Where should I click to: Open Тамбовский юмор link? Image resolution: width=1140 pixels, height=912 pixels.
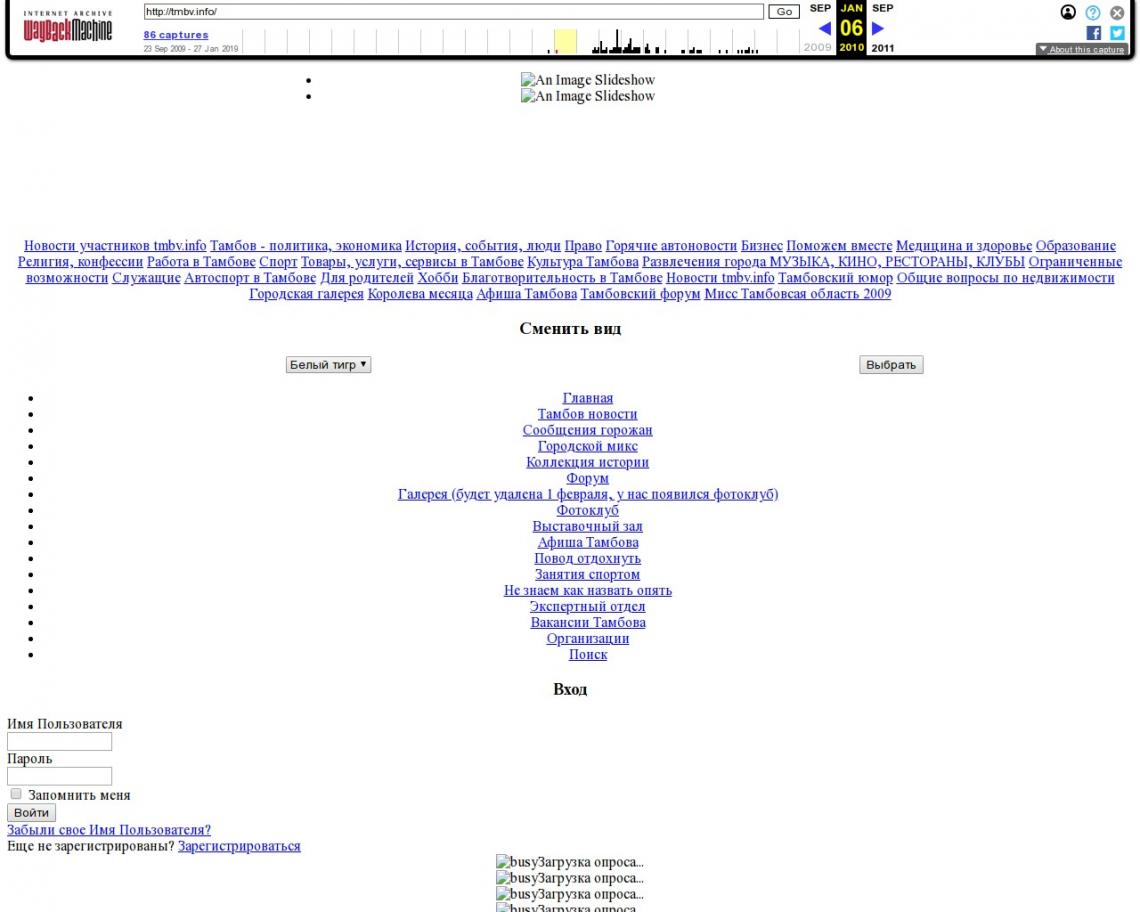point(835,278)
